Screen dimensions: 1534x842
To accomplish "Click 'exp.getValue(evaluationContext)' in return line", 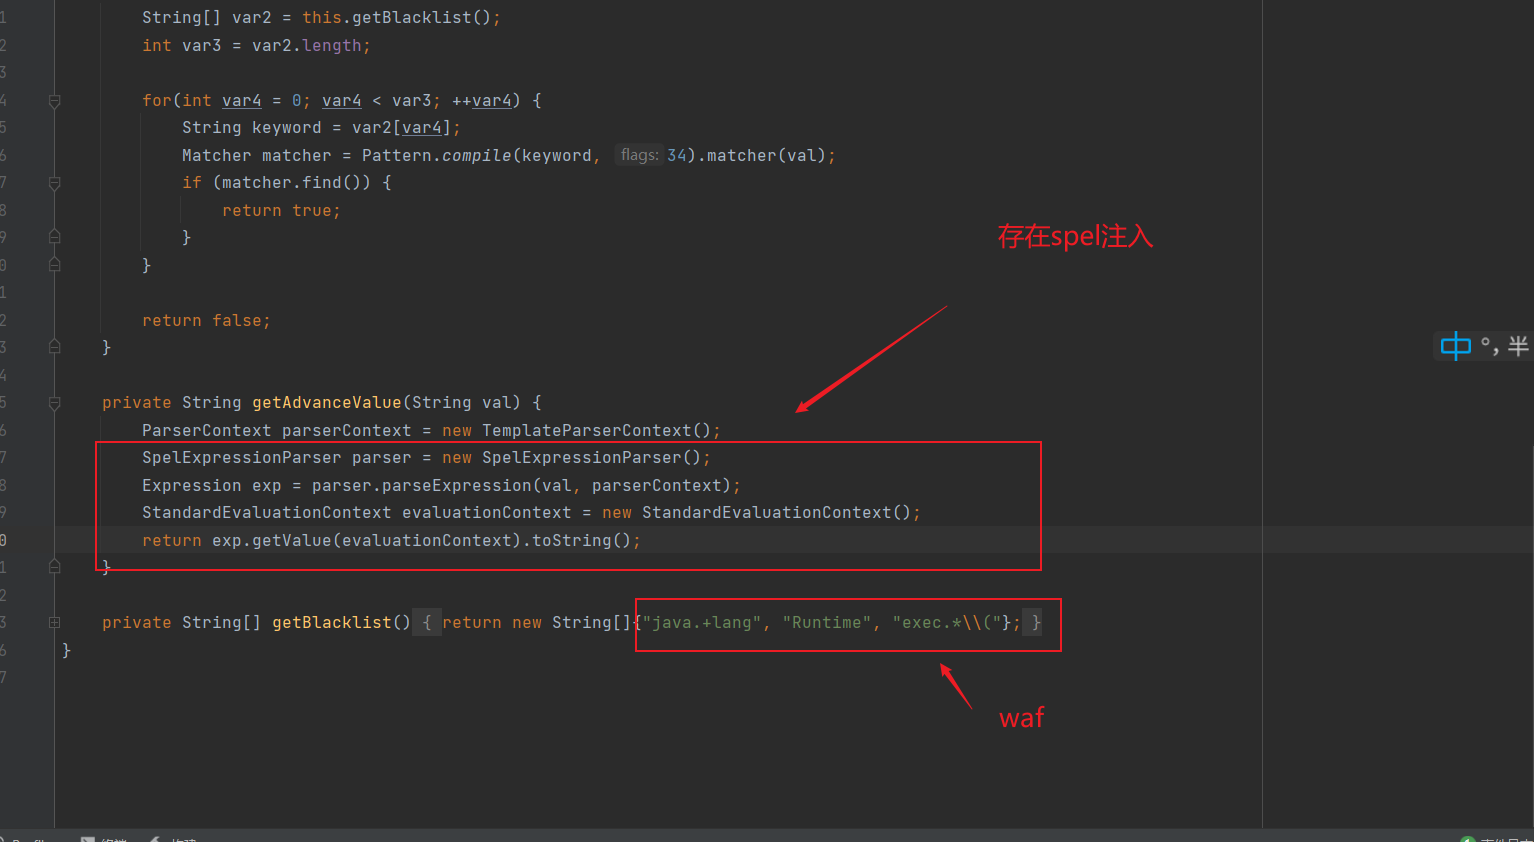I will point(367,540).
